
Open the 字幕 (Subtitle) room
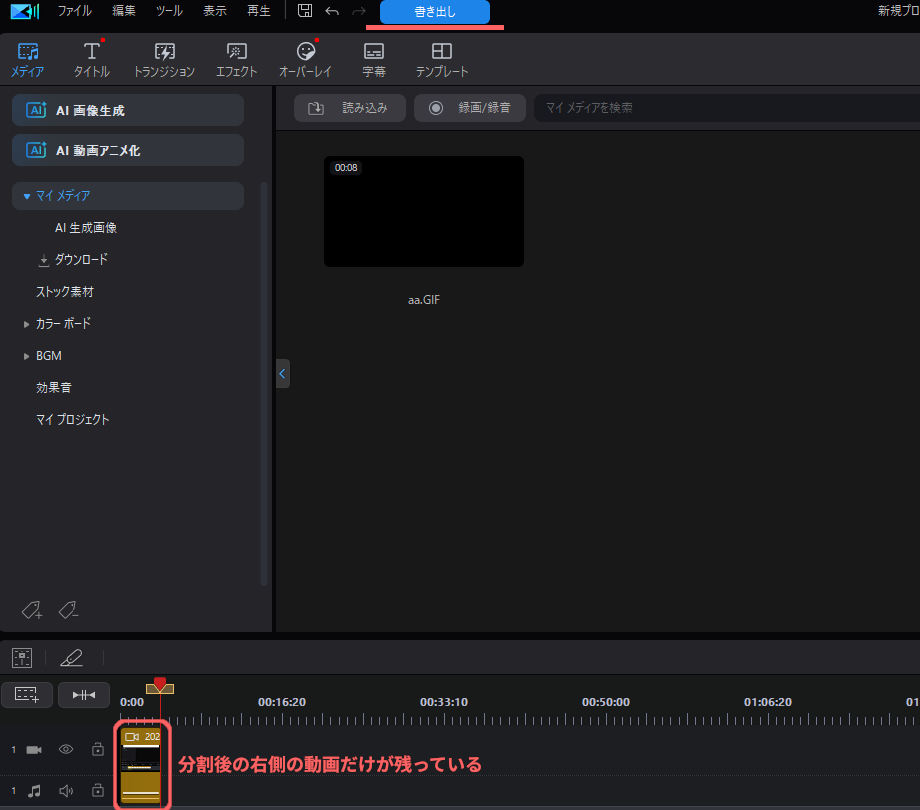374,60
